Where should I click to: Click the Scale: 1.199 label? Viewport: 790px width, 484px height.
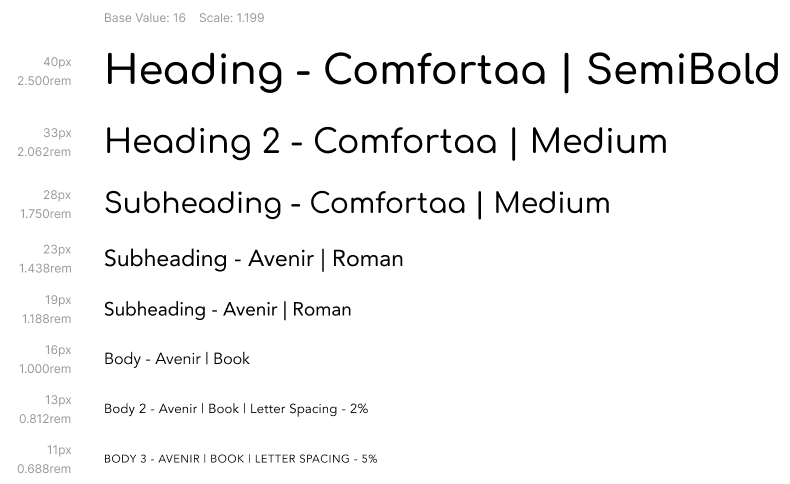pos(231,18)
